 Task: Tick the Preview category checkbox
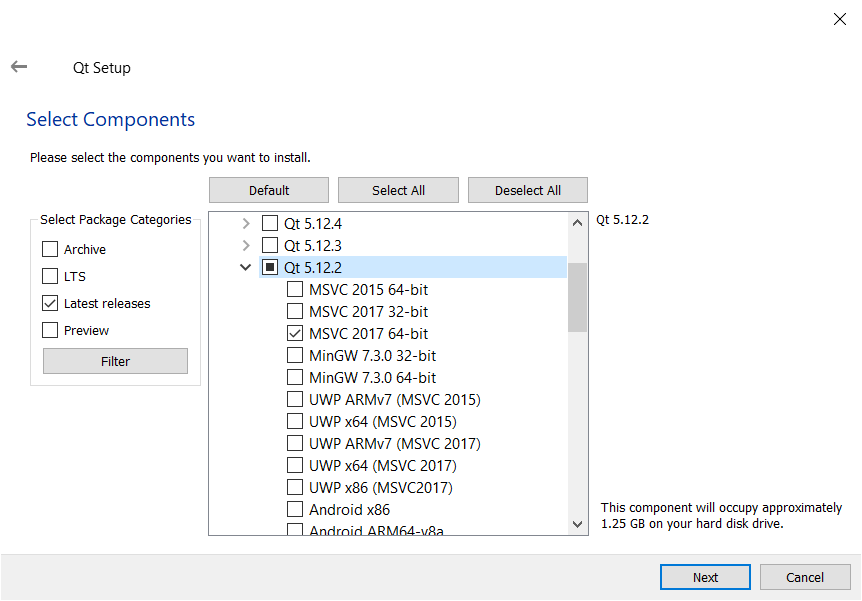tap(50, 330)
